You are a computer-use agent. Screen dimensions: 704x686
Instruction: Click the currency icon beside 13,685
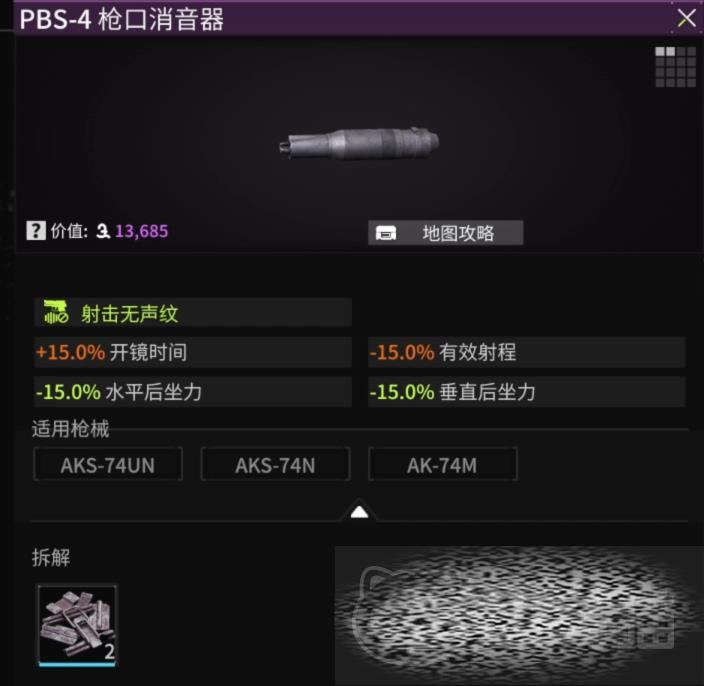pos(103,231)
